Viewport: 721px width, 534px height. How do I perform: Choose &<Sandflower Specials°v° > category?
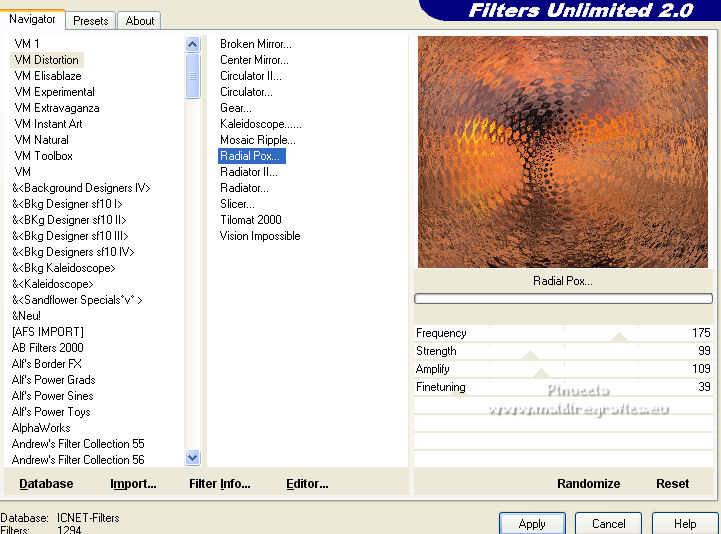[77, 300]
